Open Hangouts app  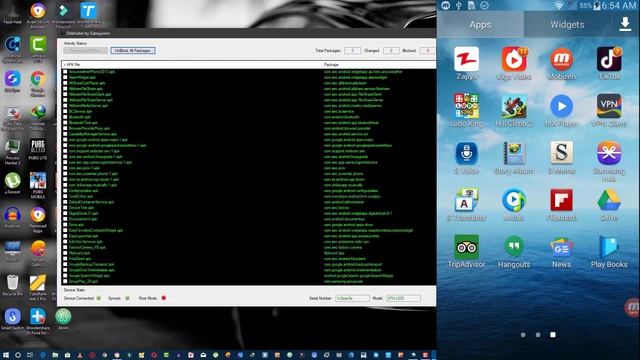pos(514,247)
